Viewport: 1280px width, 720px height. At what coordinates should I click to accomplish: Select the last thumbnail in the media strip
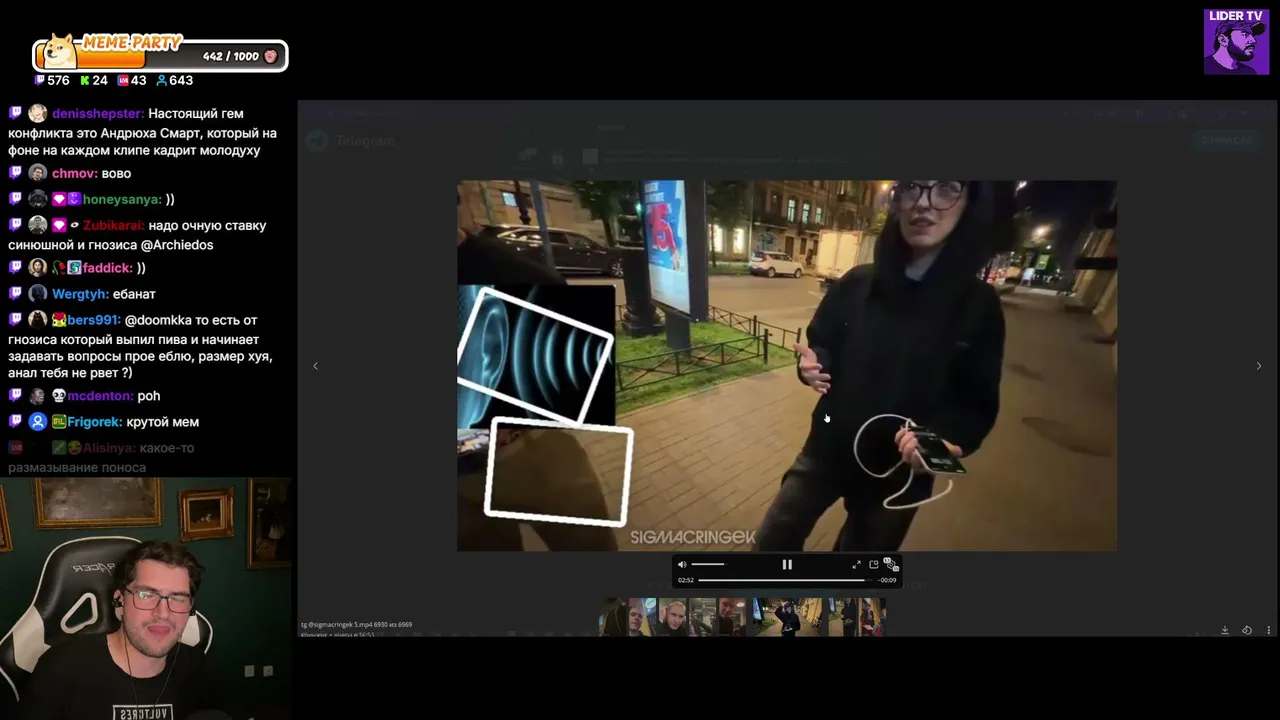point(872,617)
